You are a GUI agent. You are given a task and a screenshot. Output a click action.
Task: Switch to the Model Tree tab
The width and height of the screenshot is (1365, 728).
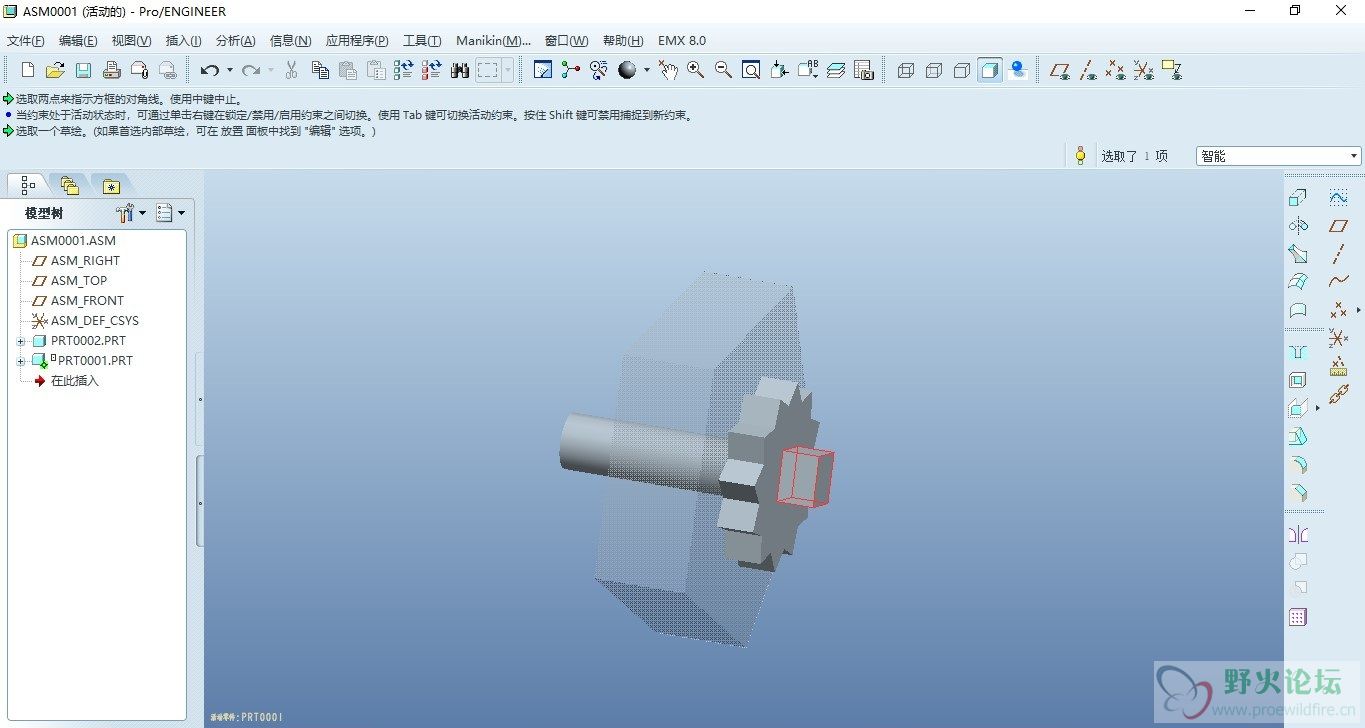pos(27,185)
